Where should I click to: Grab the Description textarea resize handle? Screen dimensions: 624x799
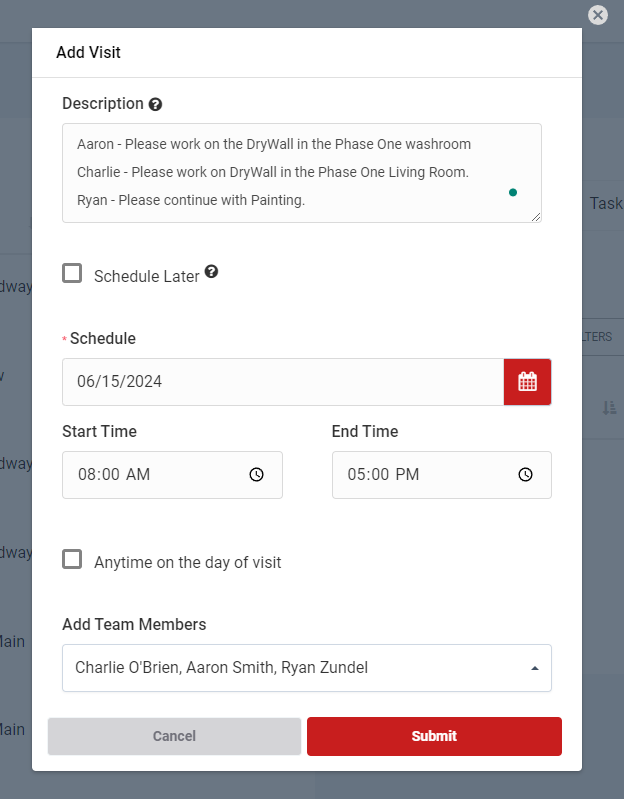pos(536,217)
